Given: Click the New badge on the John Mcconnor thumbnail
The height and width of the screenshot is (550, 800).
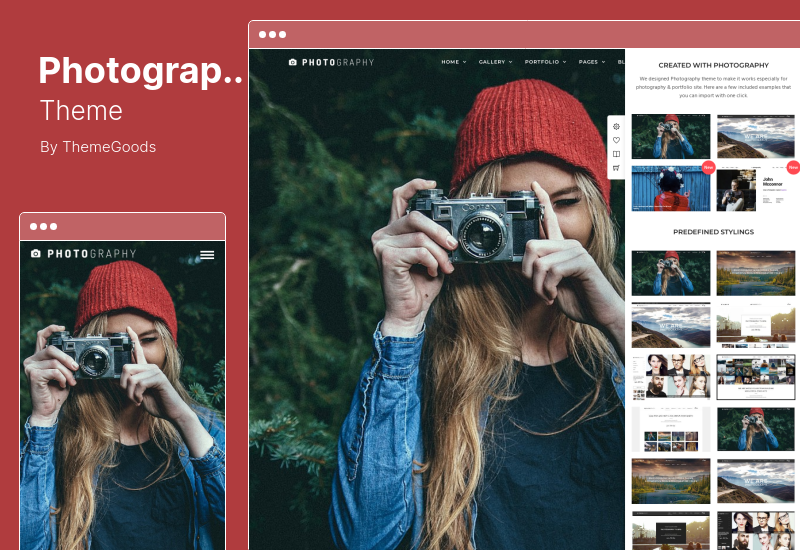Looking at the screenshot, I should [x=793, y=167].
